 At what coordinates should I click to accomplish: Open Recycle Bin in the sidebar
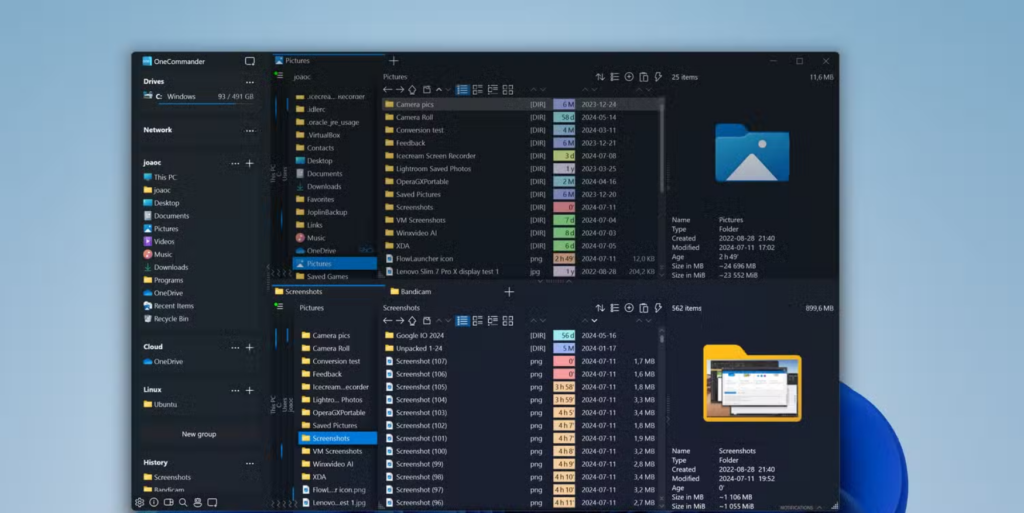pyautogui.click(x=166, y=319)
